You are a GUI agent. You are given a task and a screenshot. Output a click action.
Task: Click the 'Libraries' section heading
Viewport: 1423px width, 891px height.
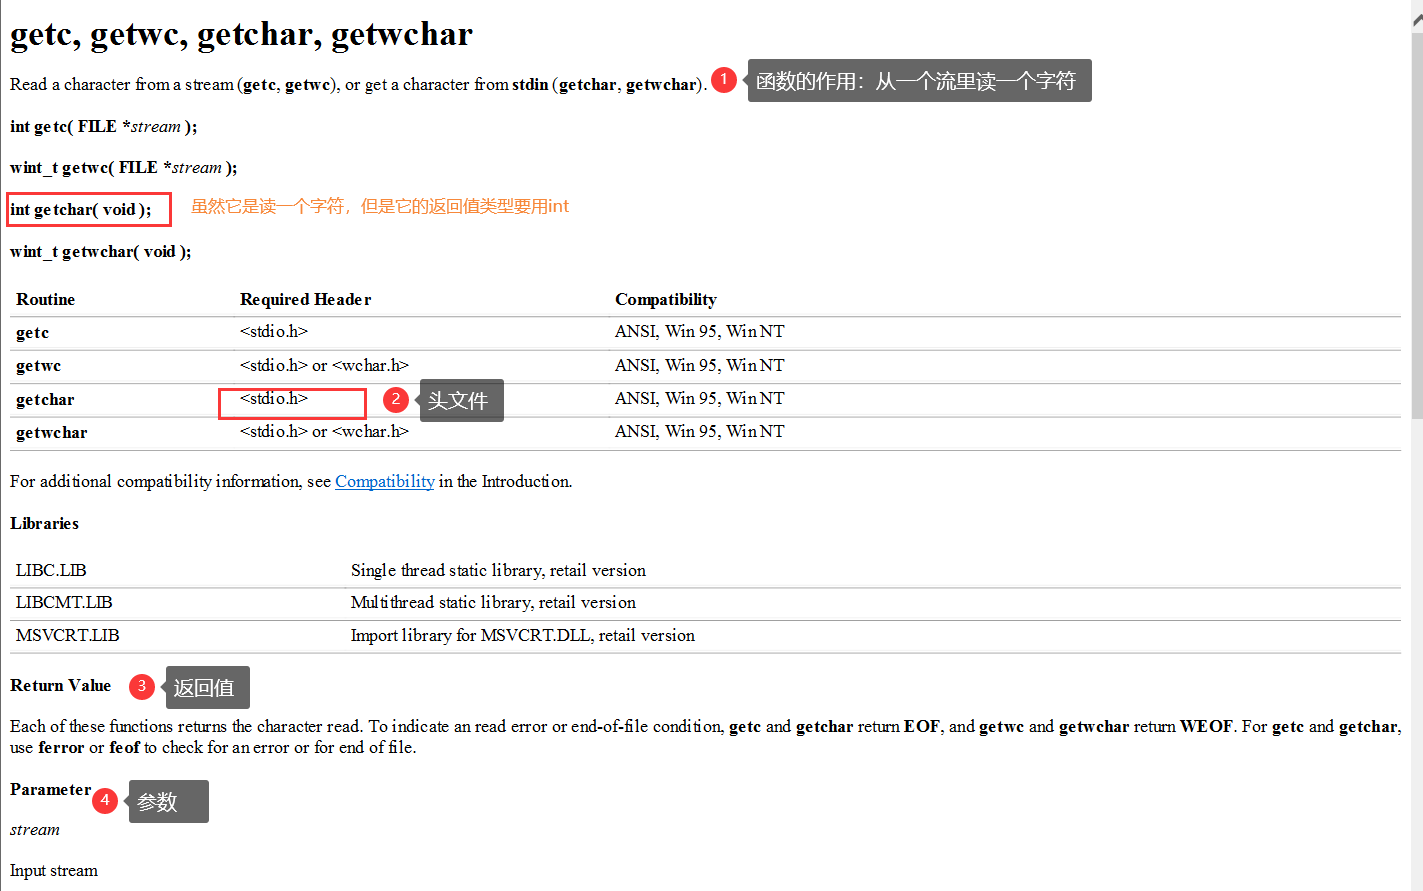tap(45, 524)
